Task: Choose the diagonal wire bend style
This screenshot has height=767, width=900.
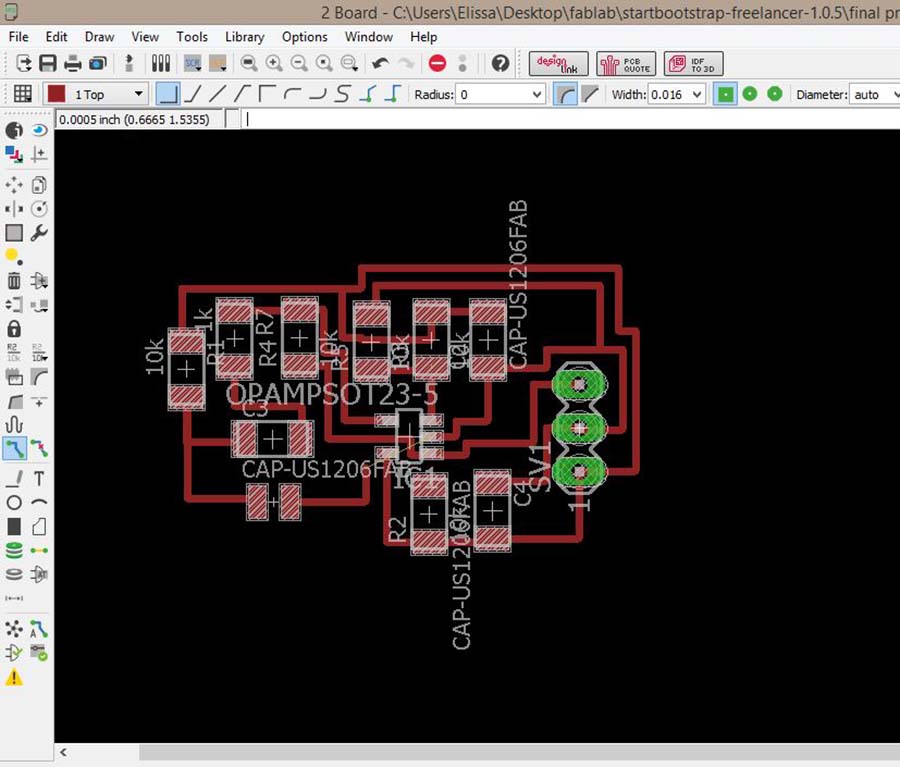Action: click(218, 94)
